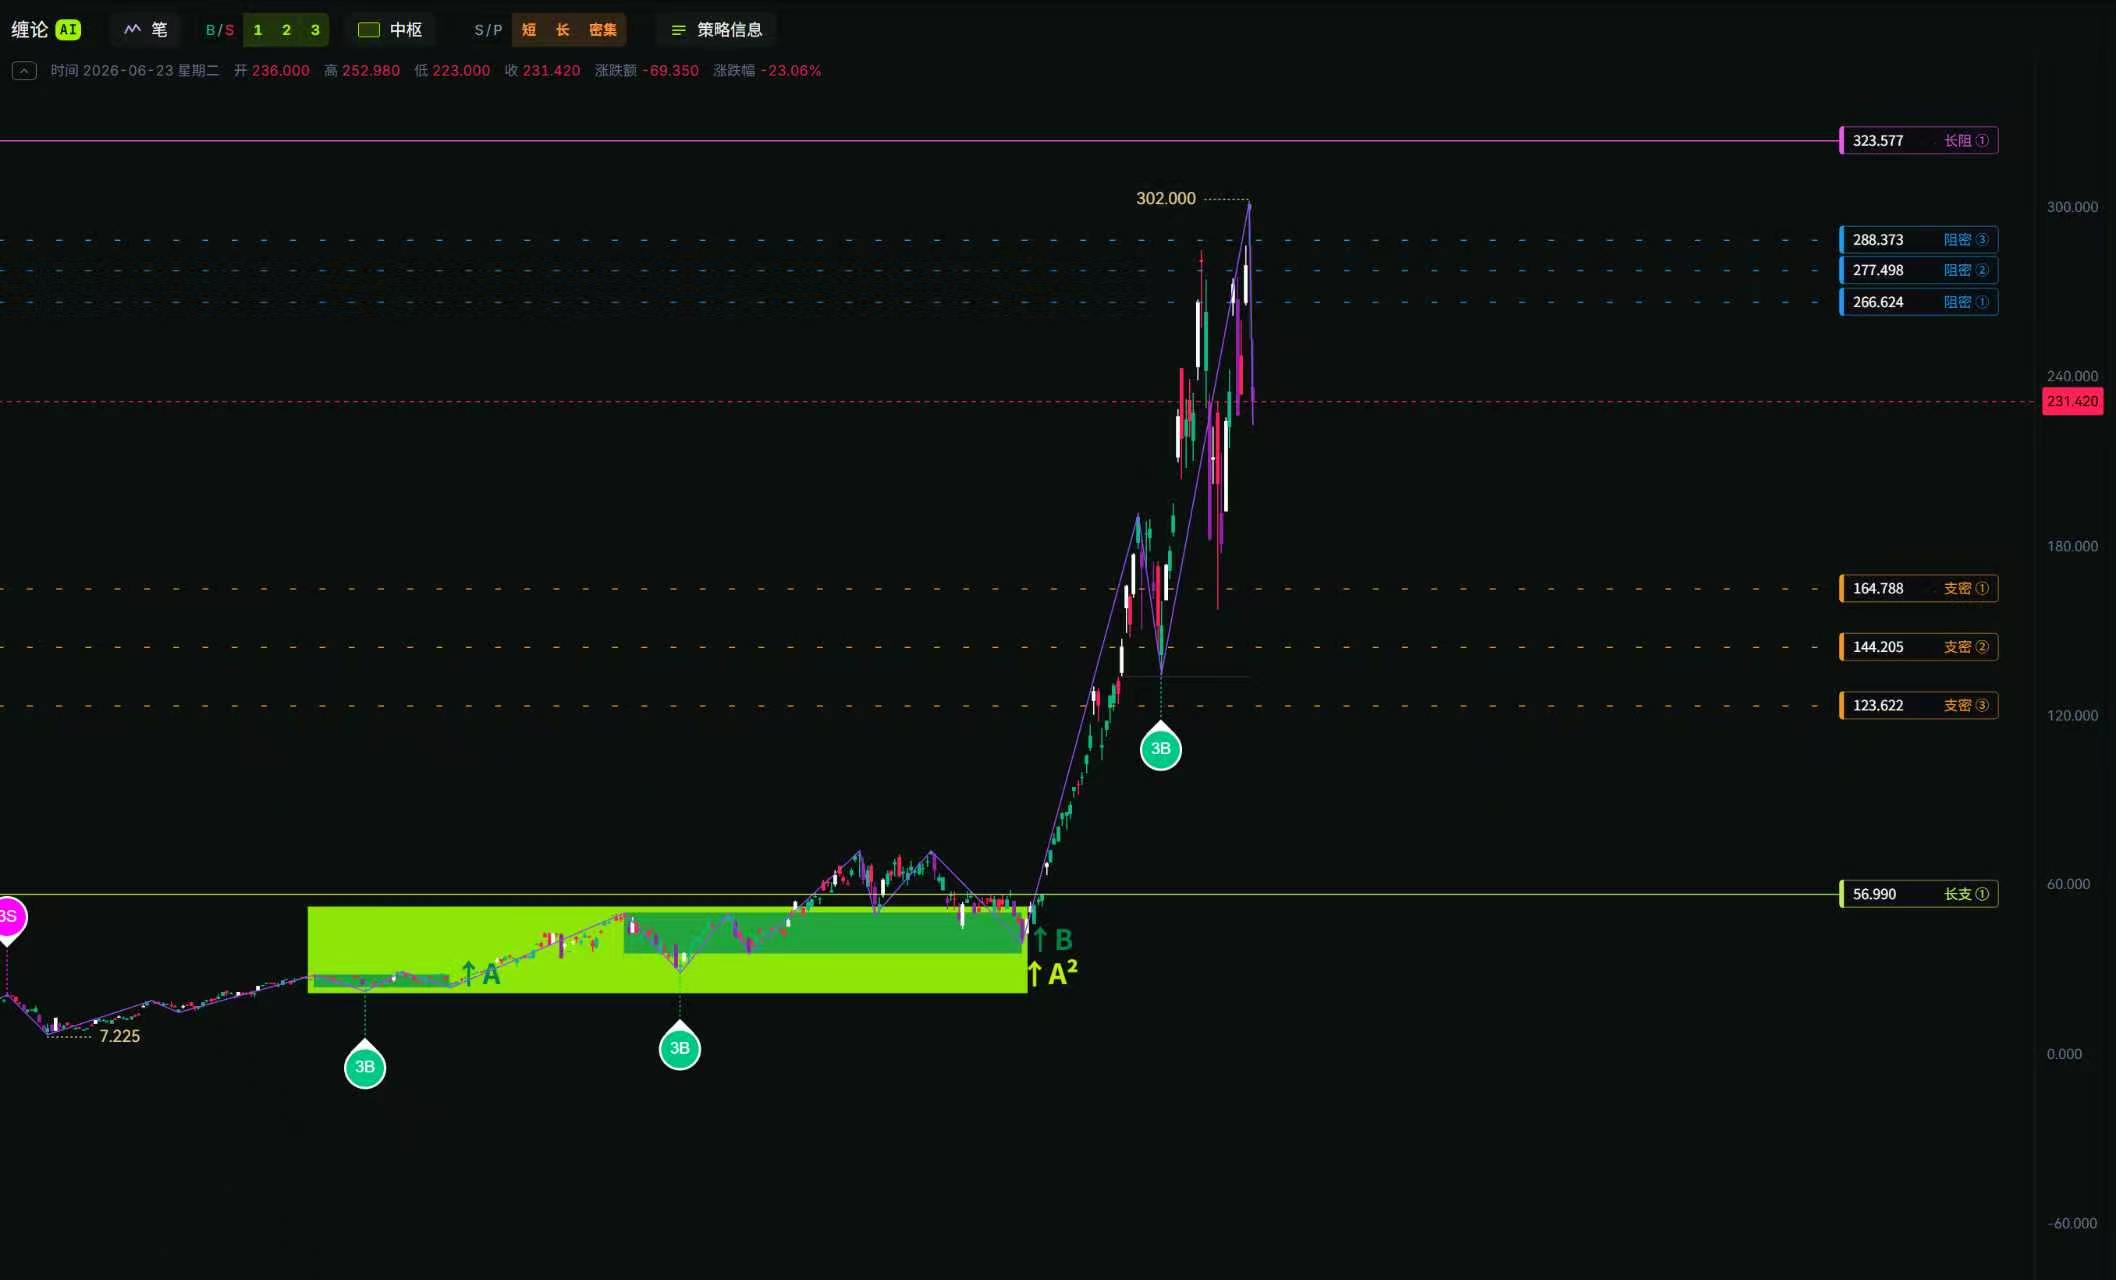Click the closing price value 231.420 in info row

tap(551, 71)
